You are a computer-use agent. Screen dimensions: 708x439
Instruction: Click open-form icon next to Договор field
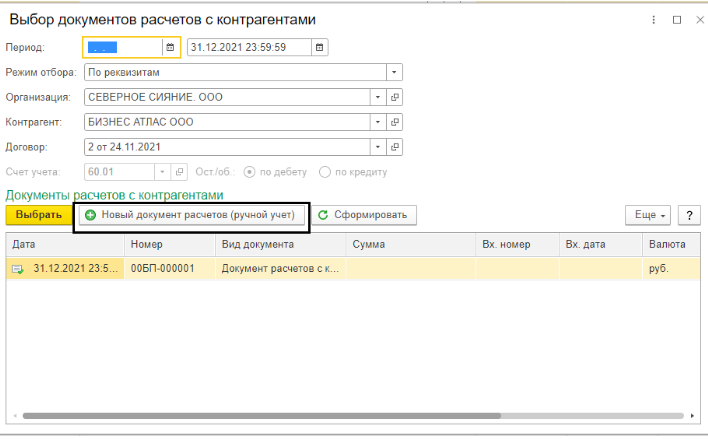(x=394, y=147)
